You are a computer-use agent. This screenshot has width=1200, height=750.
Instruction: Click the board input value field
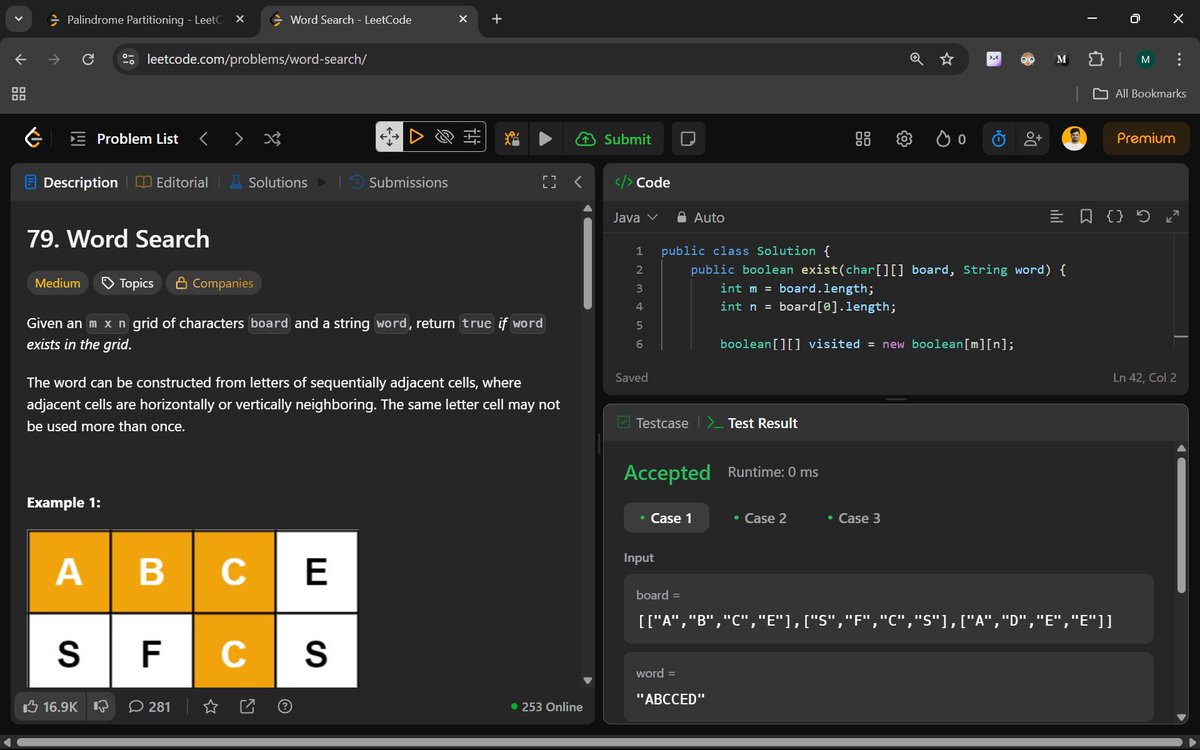888,609
